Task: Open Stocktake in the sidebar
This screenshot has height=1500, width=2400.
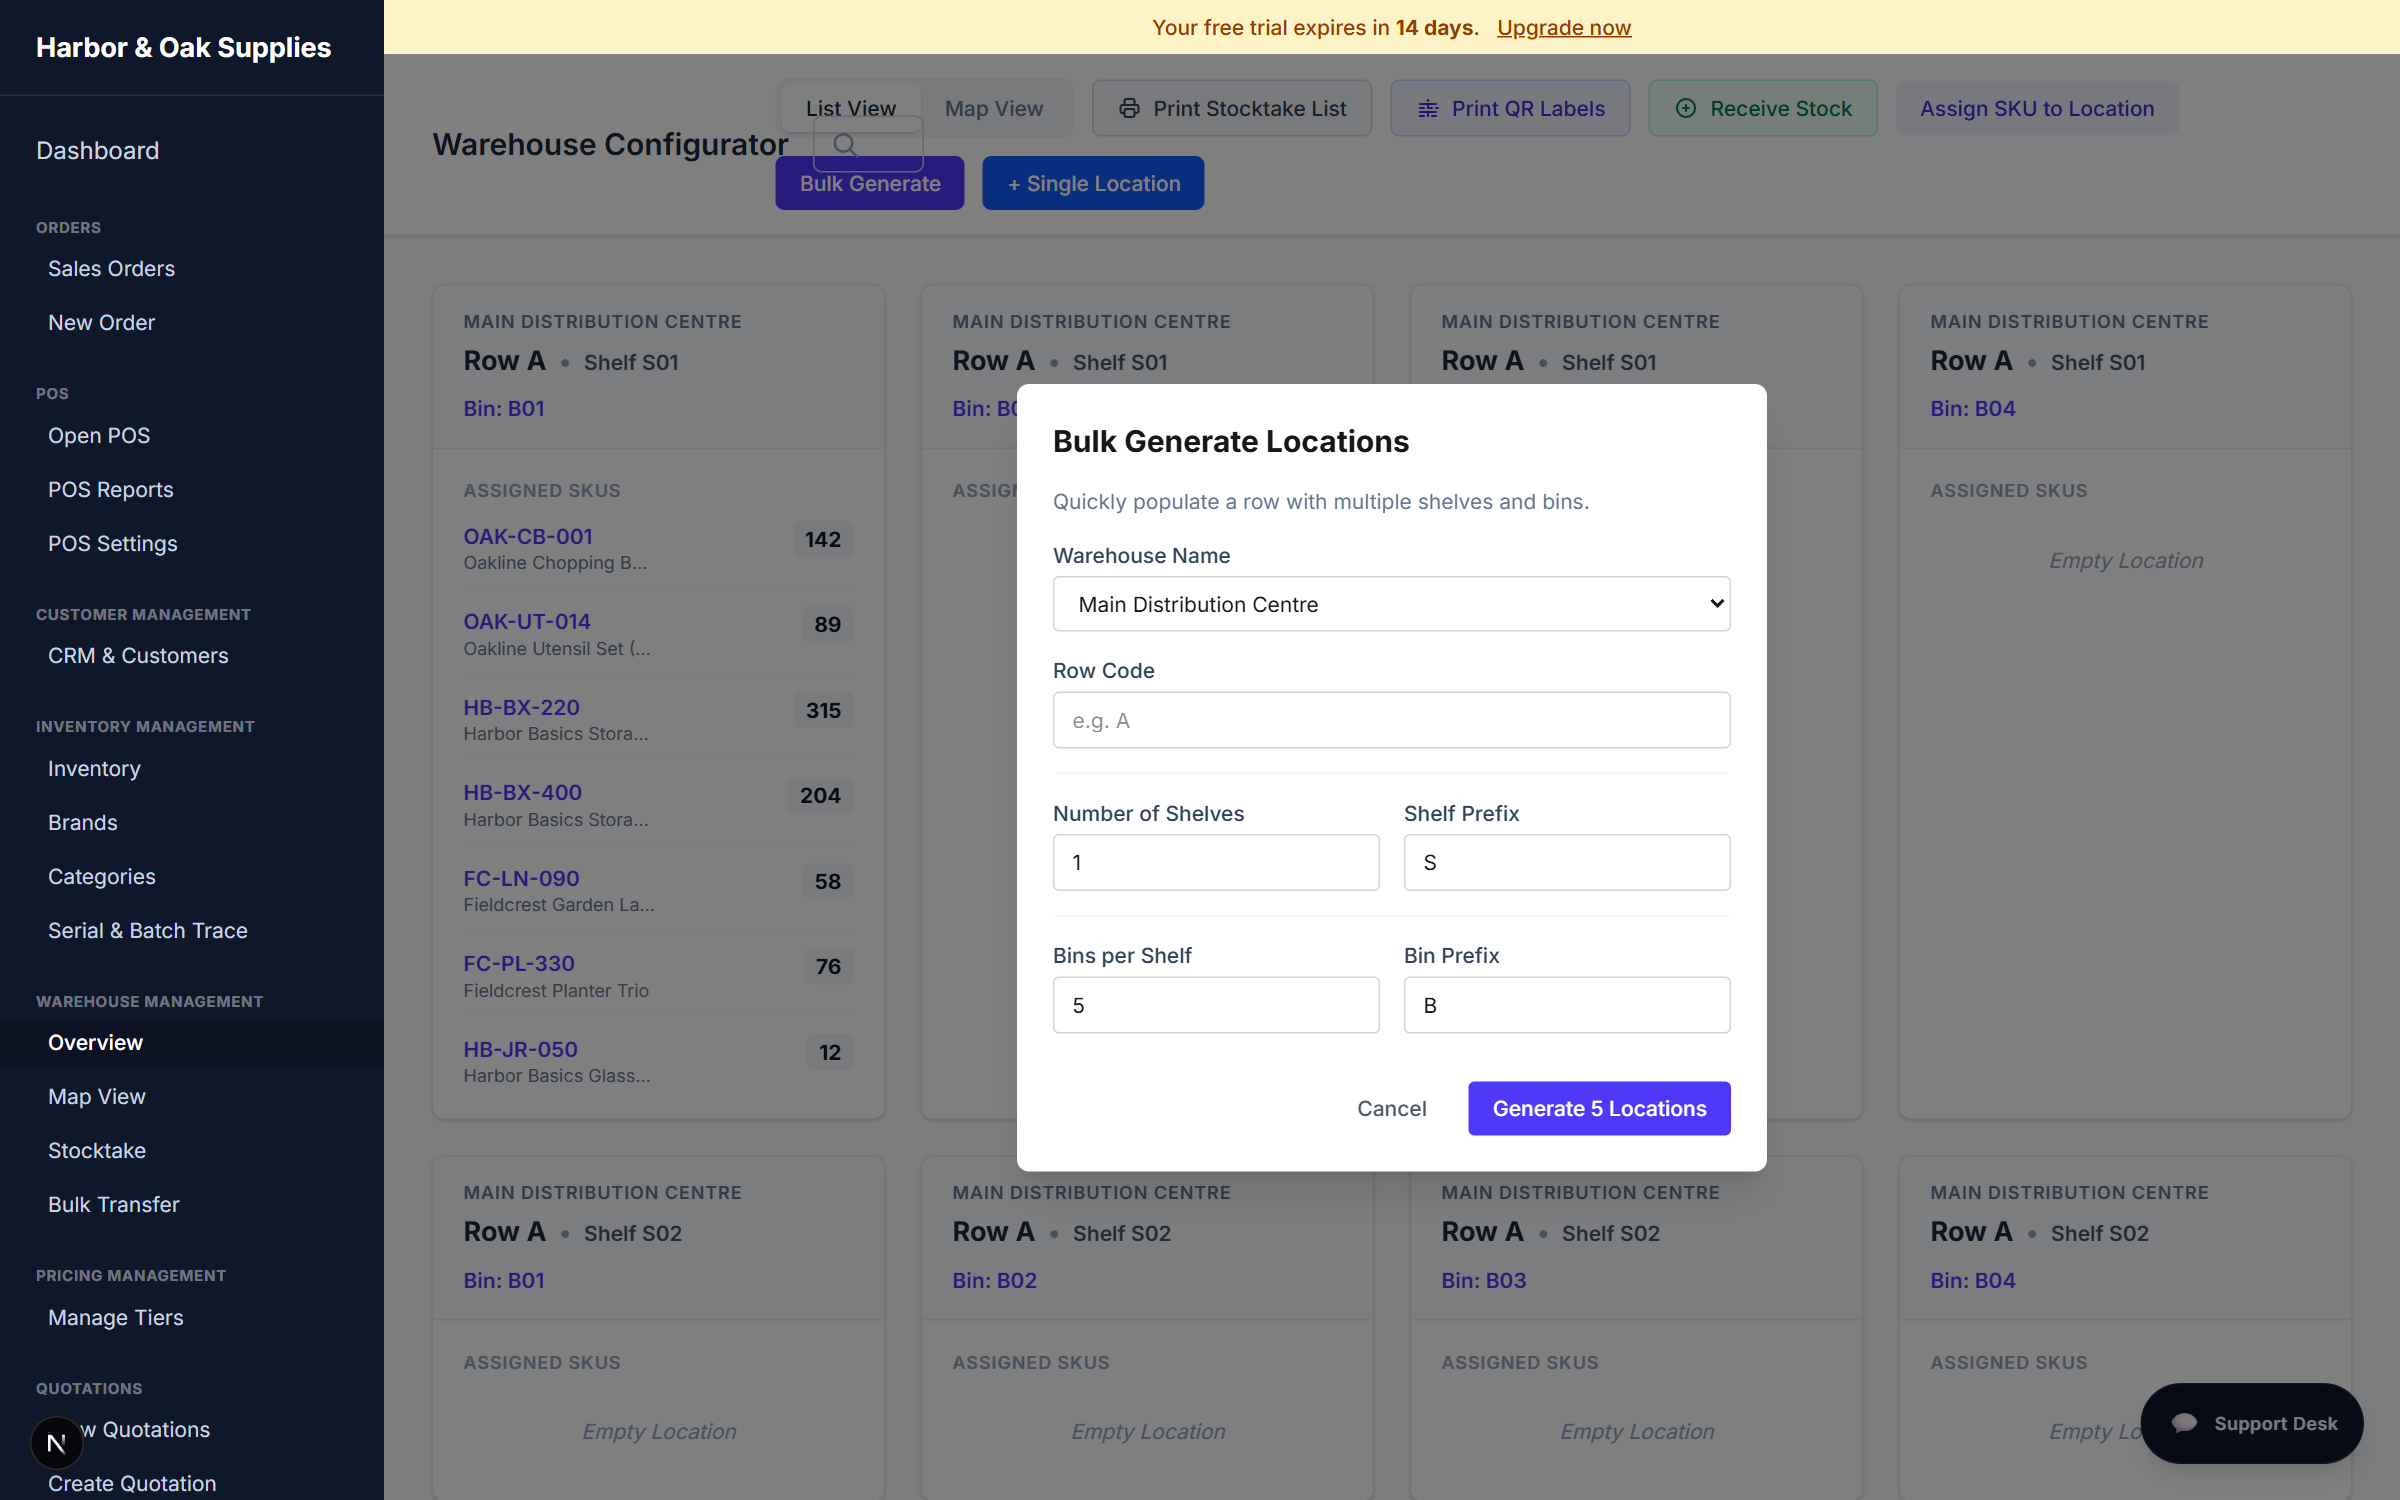Action: coord(96,1150)
